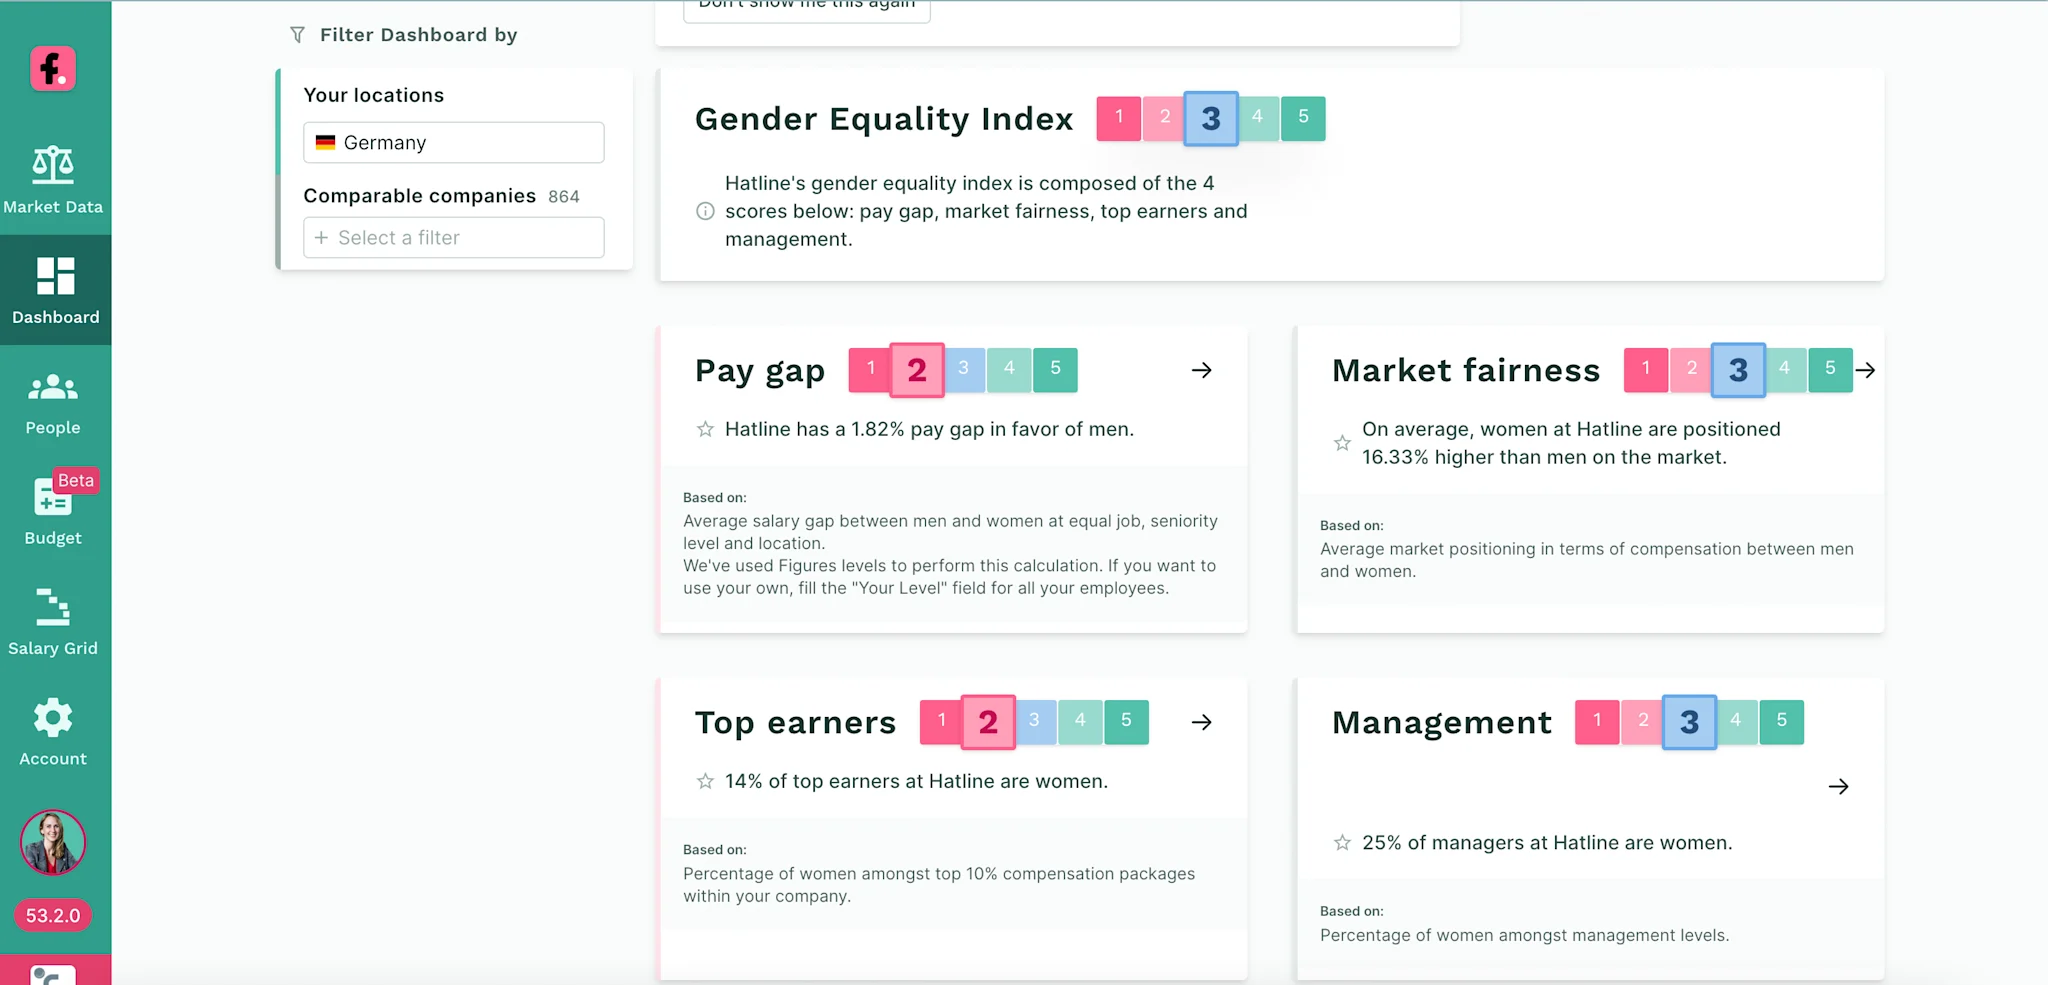Navigate to the Pay gap details page
This screenshot has height=985, width=2048.
(1200, 370)
